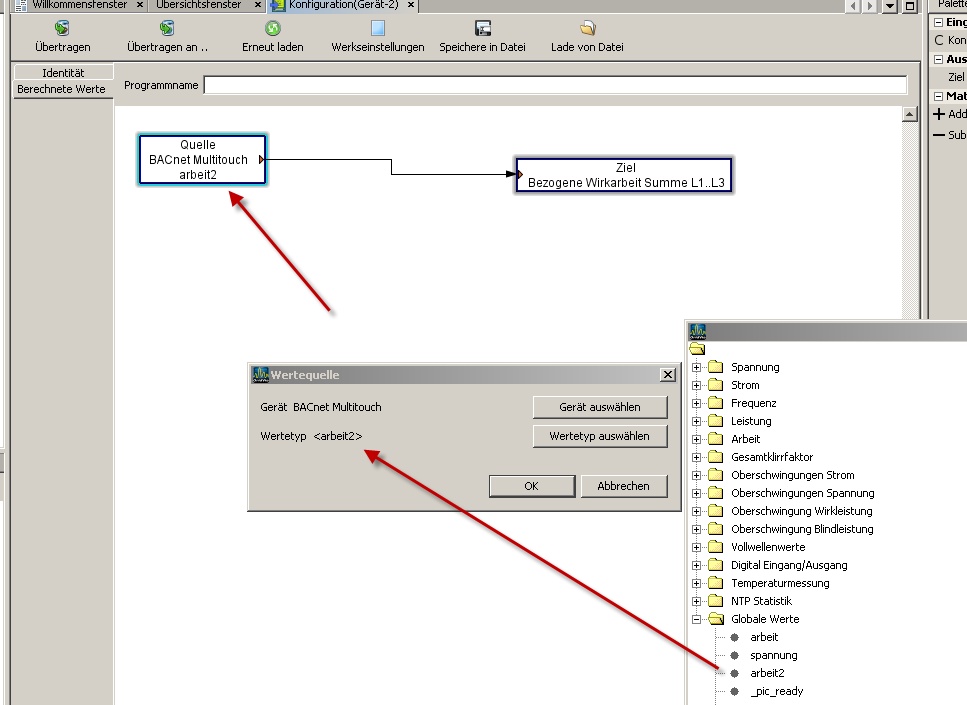The width and height of the screenshot is (967, 705).
Task: Collapse the Globale Werte folder
Action: [697, 619]
